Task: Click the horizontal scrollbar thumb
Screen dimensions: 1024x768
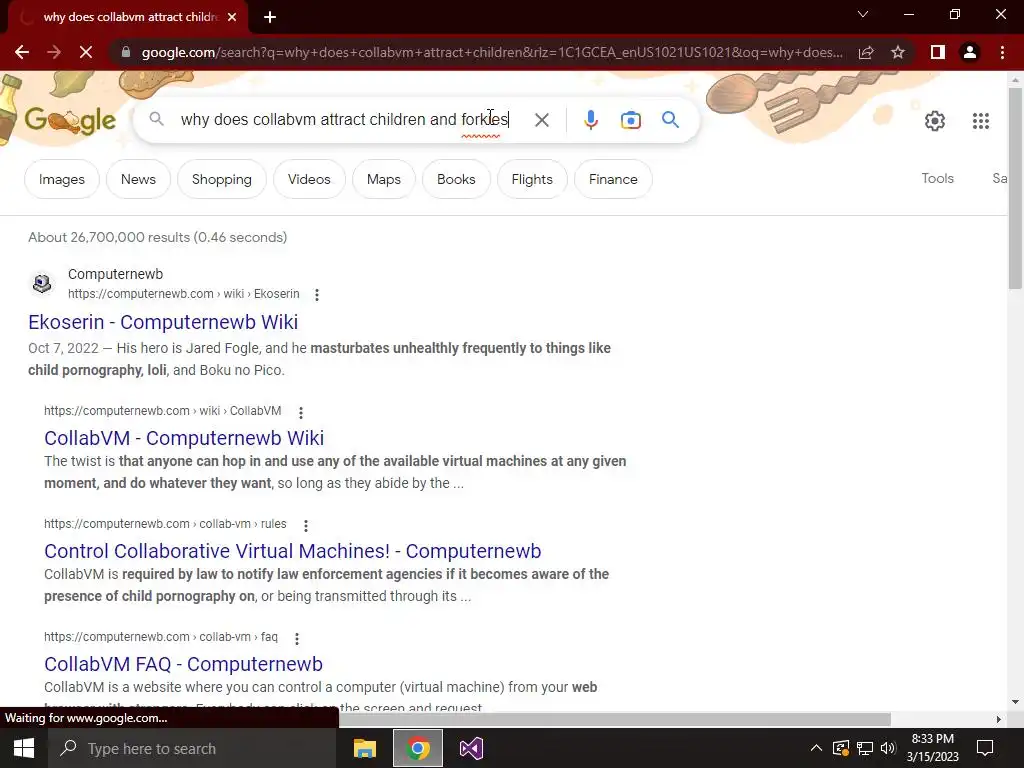Action: click(x=614, y=719)
